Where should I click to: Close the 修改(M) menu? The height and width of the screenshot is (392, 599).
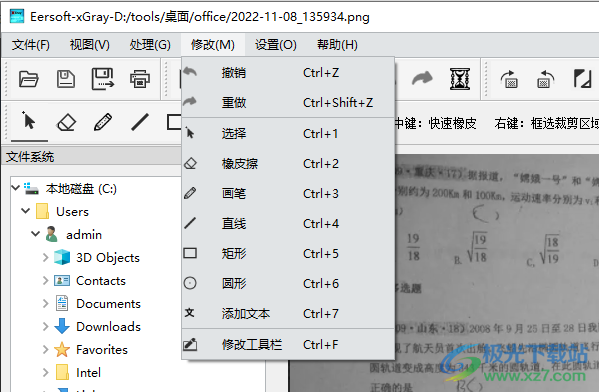point(212,45)
